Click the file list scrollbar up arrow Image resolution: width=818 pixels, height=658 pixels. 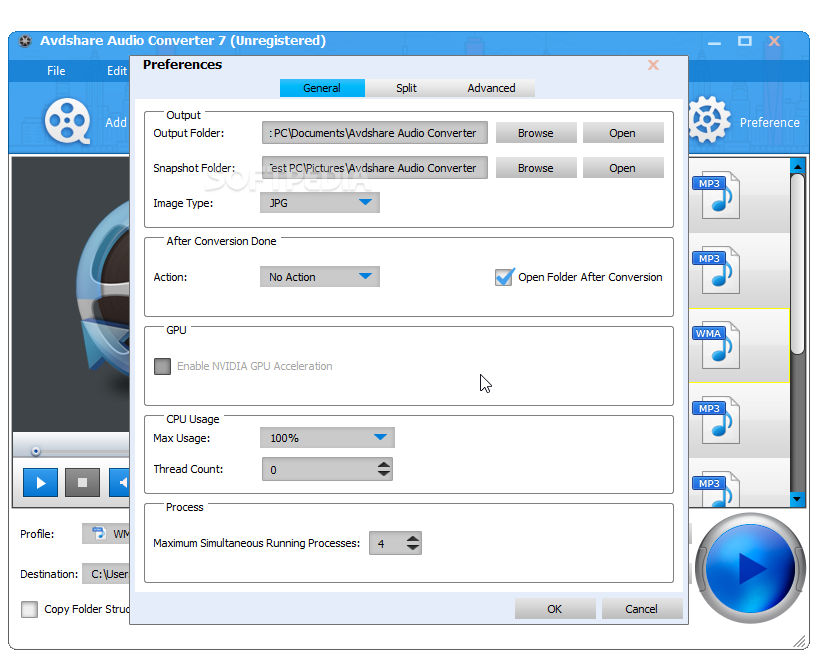[798, 166]
